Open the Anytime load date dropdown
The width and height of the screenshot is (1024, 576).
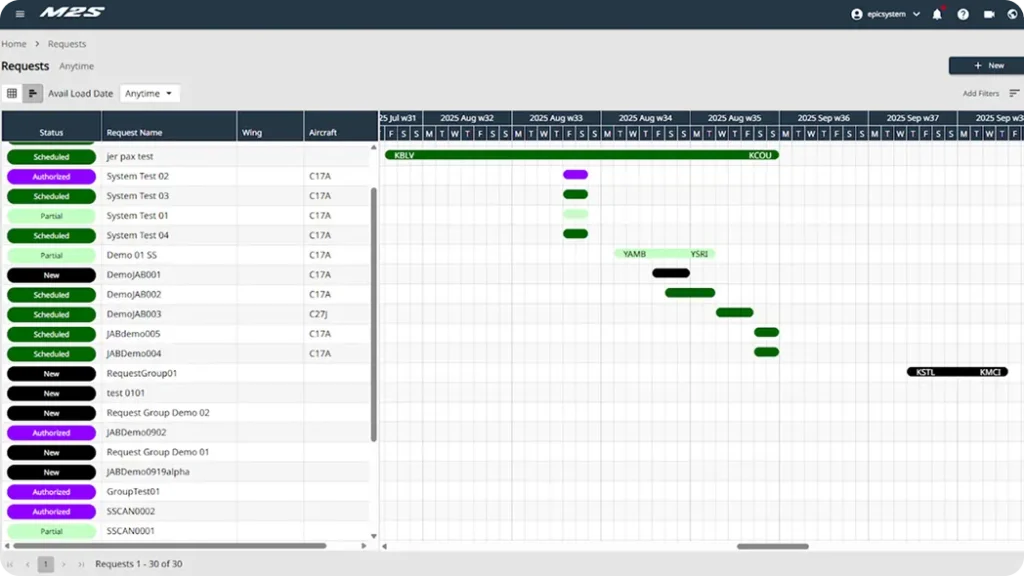click(x=149, y=93)
